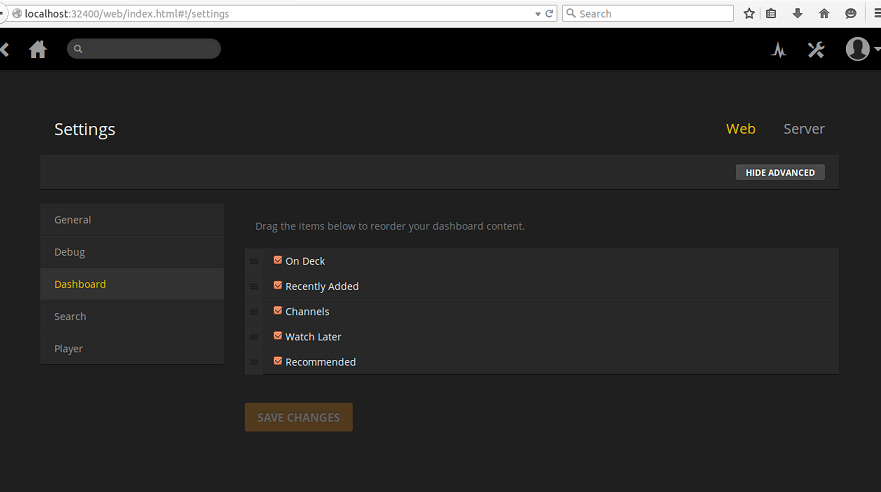Click the On Deck label
The width and height of the screenshot is (881, 492).
[x=305, y=261]
